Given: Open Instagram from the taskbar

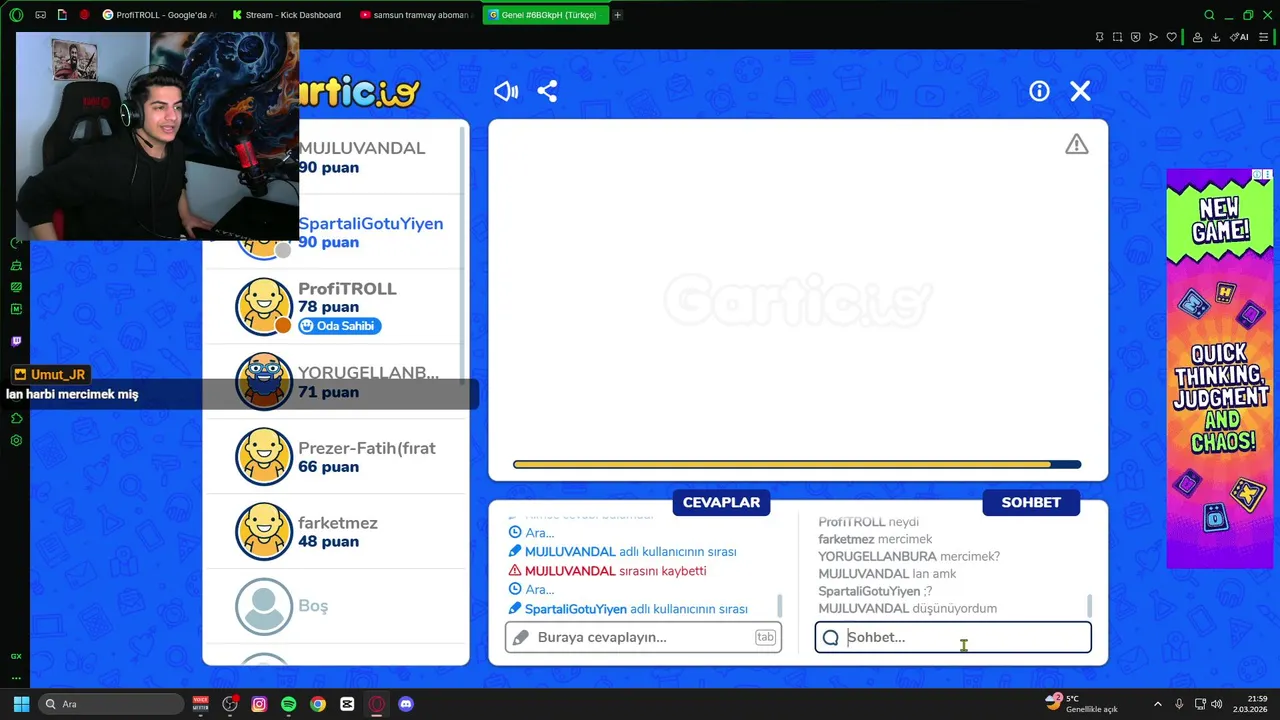Looking at the screenshot, I should tap(259, 704).
